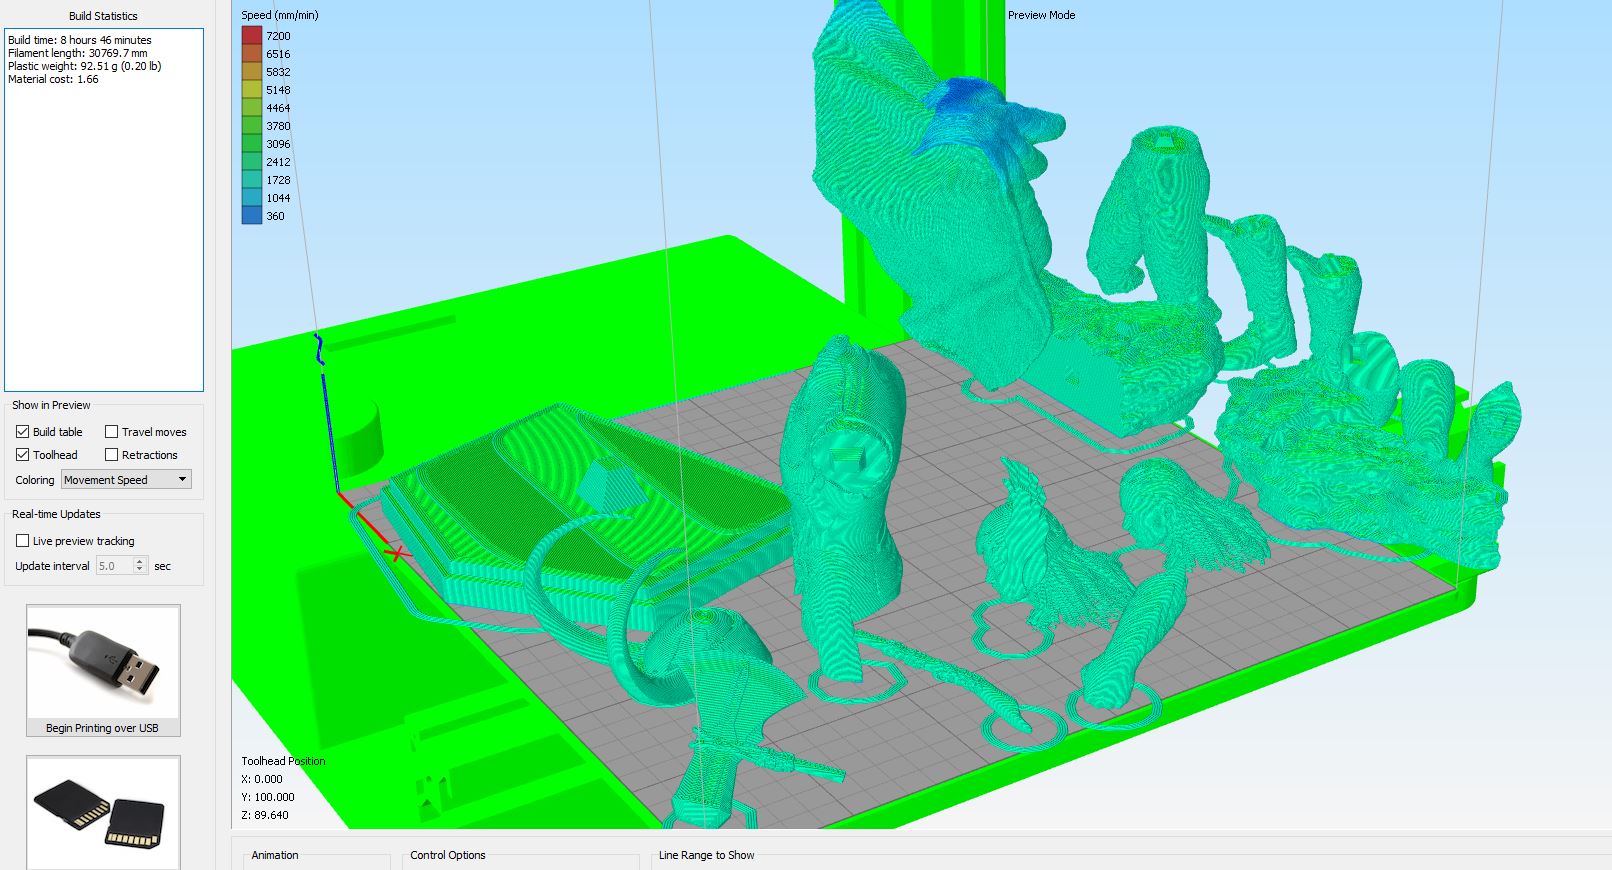The width and height of the screenshot is (1612, 870).
Task: Click the Control Options section label
Action: click(448, 855)
